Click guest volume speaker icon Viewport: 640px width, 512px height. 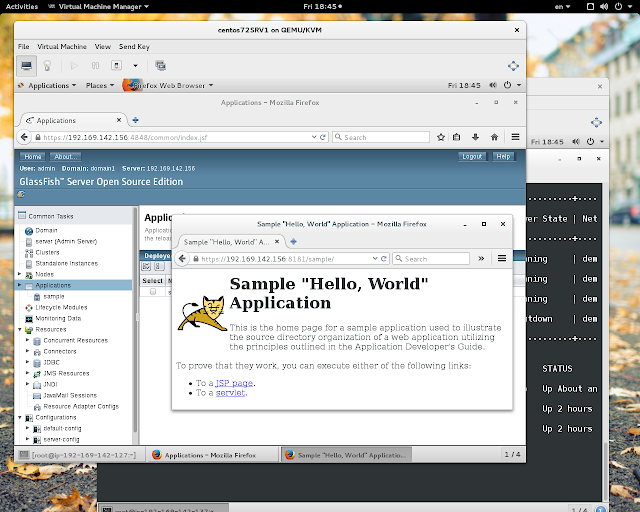coord(493,85)
